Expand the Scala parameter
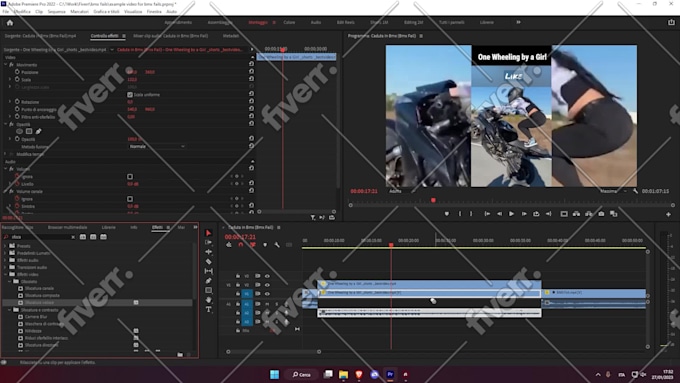 (x=10, y=79)
